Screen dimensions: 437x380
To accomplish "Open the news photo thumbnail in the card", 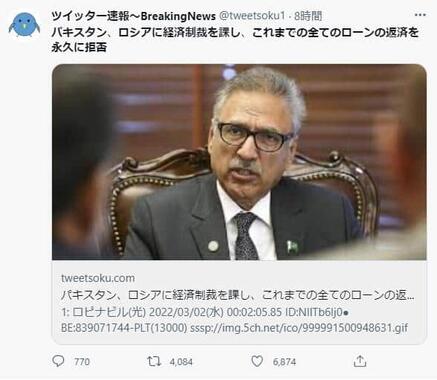I will coord(239,162).
